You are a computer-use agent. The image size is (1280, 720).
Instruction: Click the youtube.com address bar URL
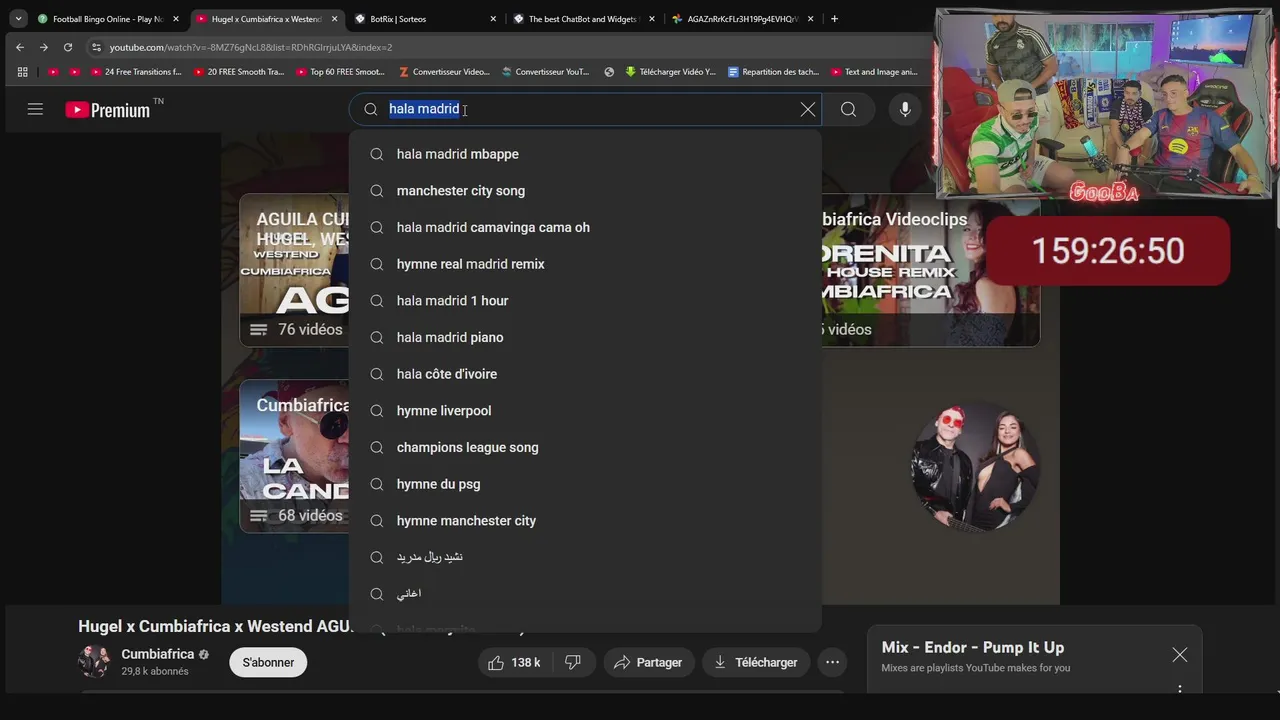coord(250,47)
